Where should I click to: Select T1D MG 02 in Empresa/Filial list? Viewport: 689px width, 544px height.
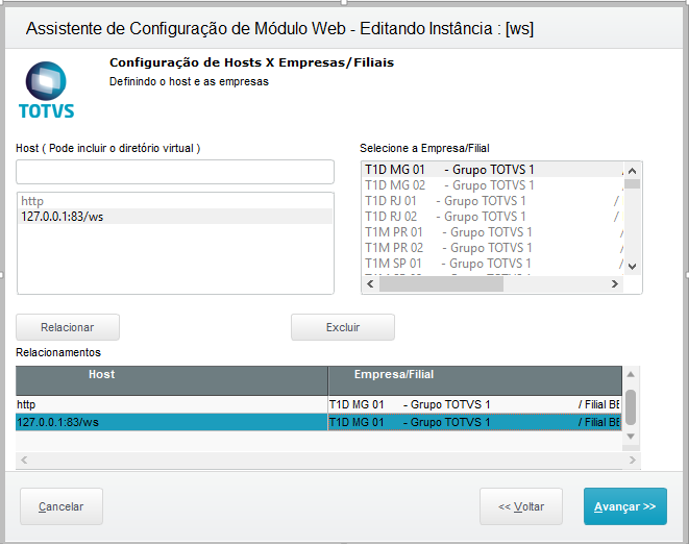point(493,185)
